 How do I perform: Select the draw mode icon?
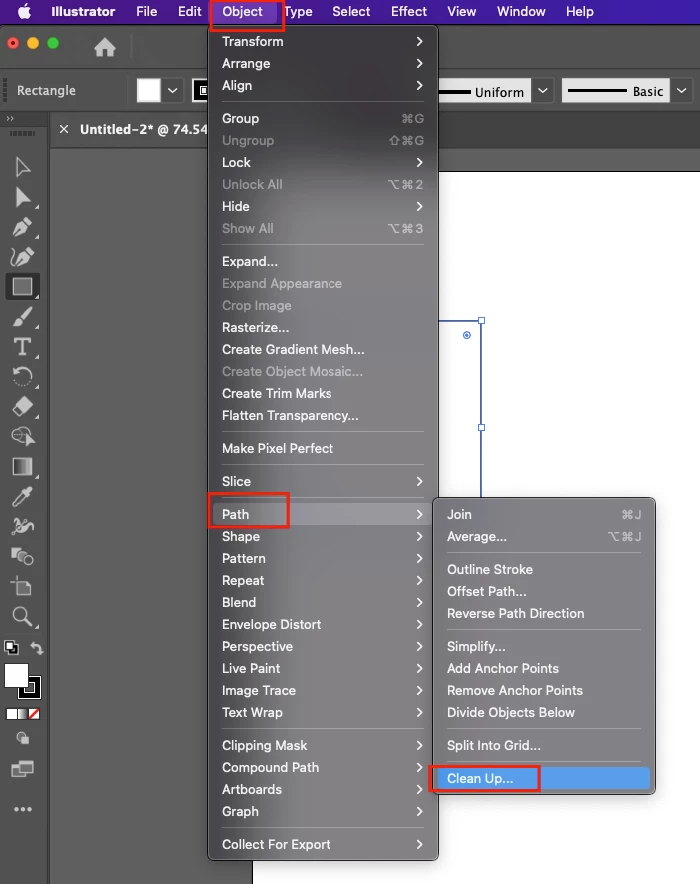tap(23, 738)
